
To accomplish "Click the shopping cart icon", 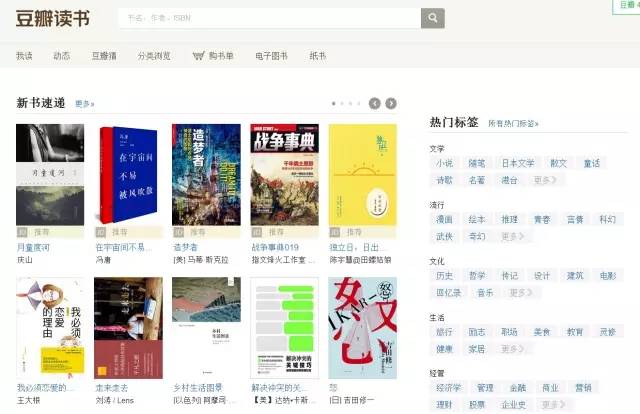I will click(x=198, y=56).
